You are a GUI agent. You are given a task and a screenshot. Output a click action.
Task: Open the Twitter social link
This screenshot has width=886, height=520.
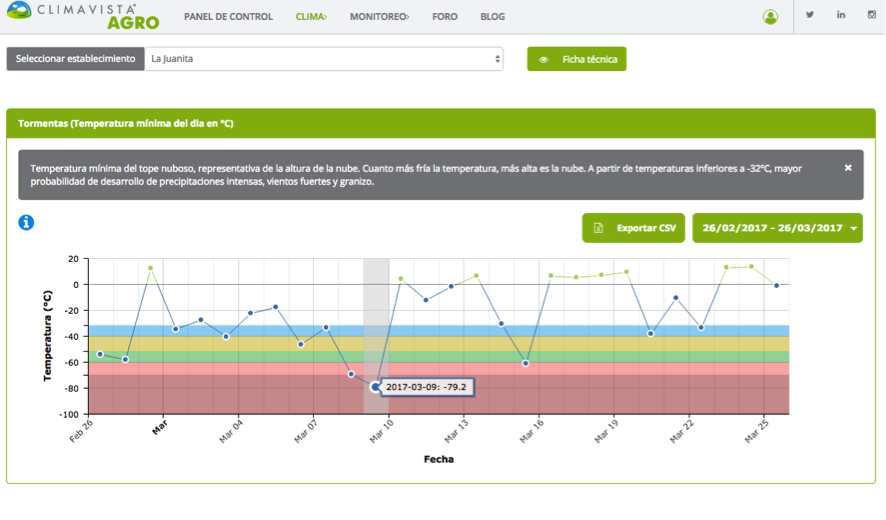810,15
